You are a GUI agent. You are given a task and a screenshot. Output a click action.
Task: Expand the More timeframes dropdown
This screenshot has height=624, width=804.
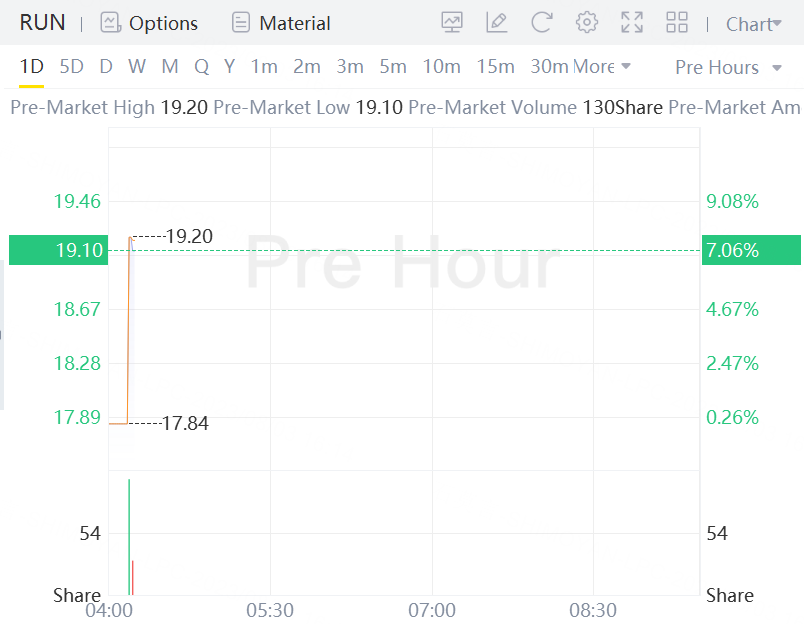point(602,67)
